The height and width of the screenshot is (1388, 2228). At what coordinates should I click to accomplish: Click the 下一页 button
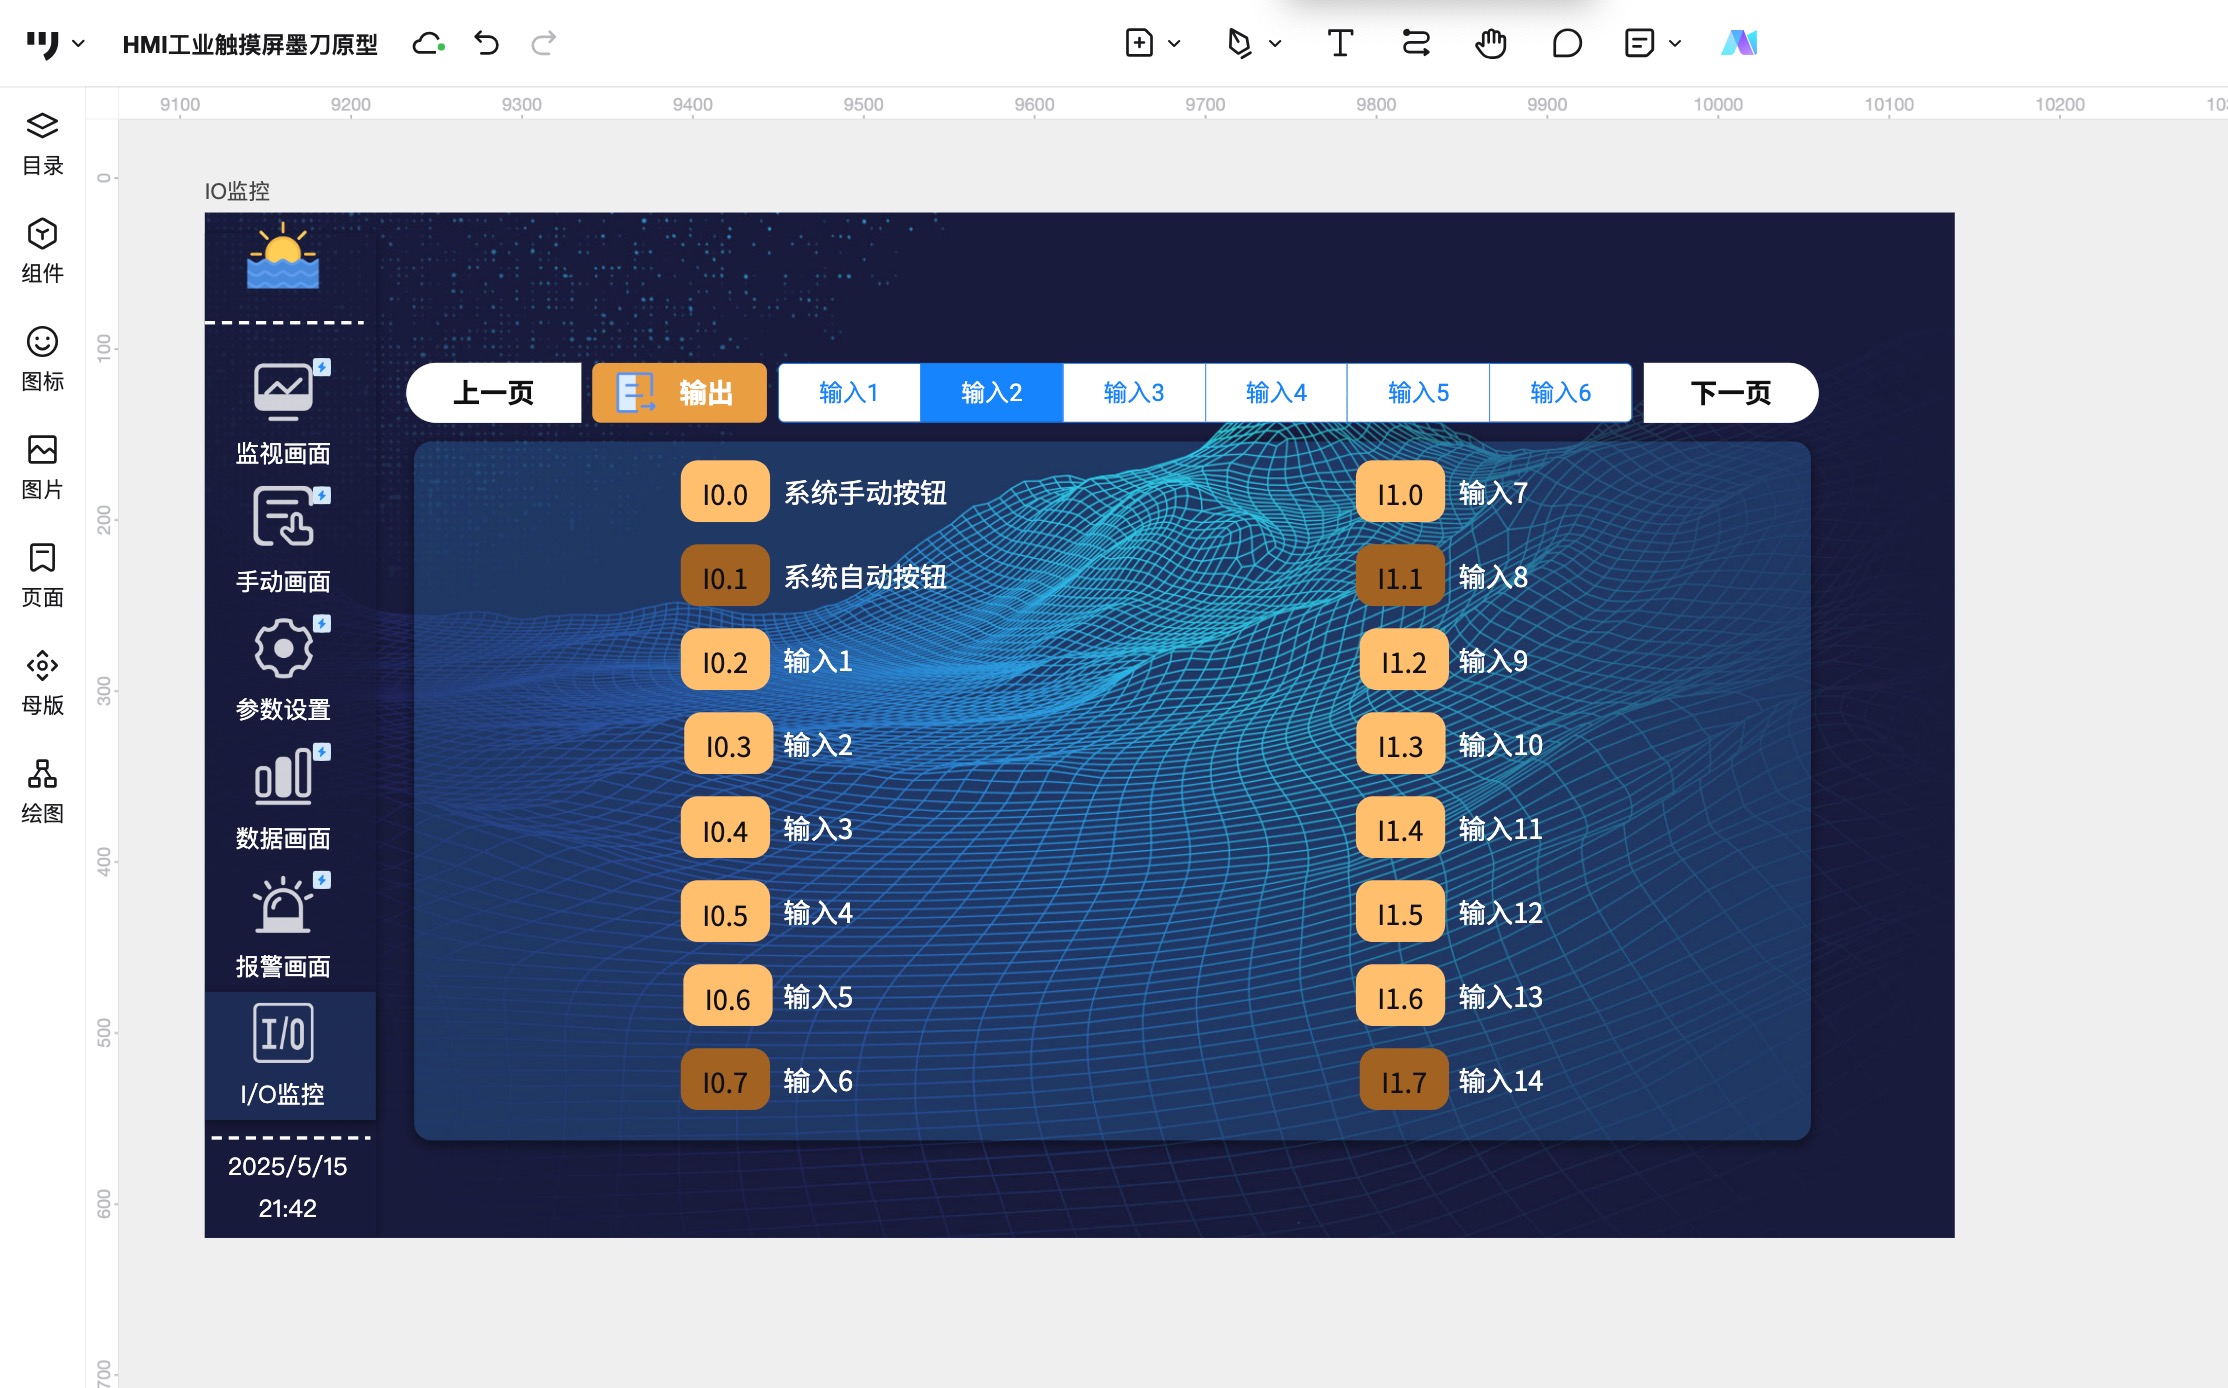tap(1729, 392)
